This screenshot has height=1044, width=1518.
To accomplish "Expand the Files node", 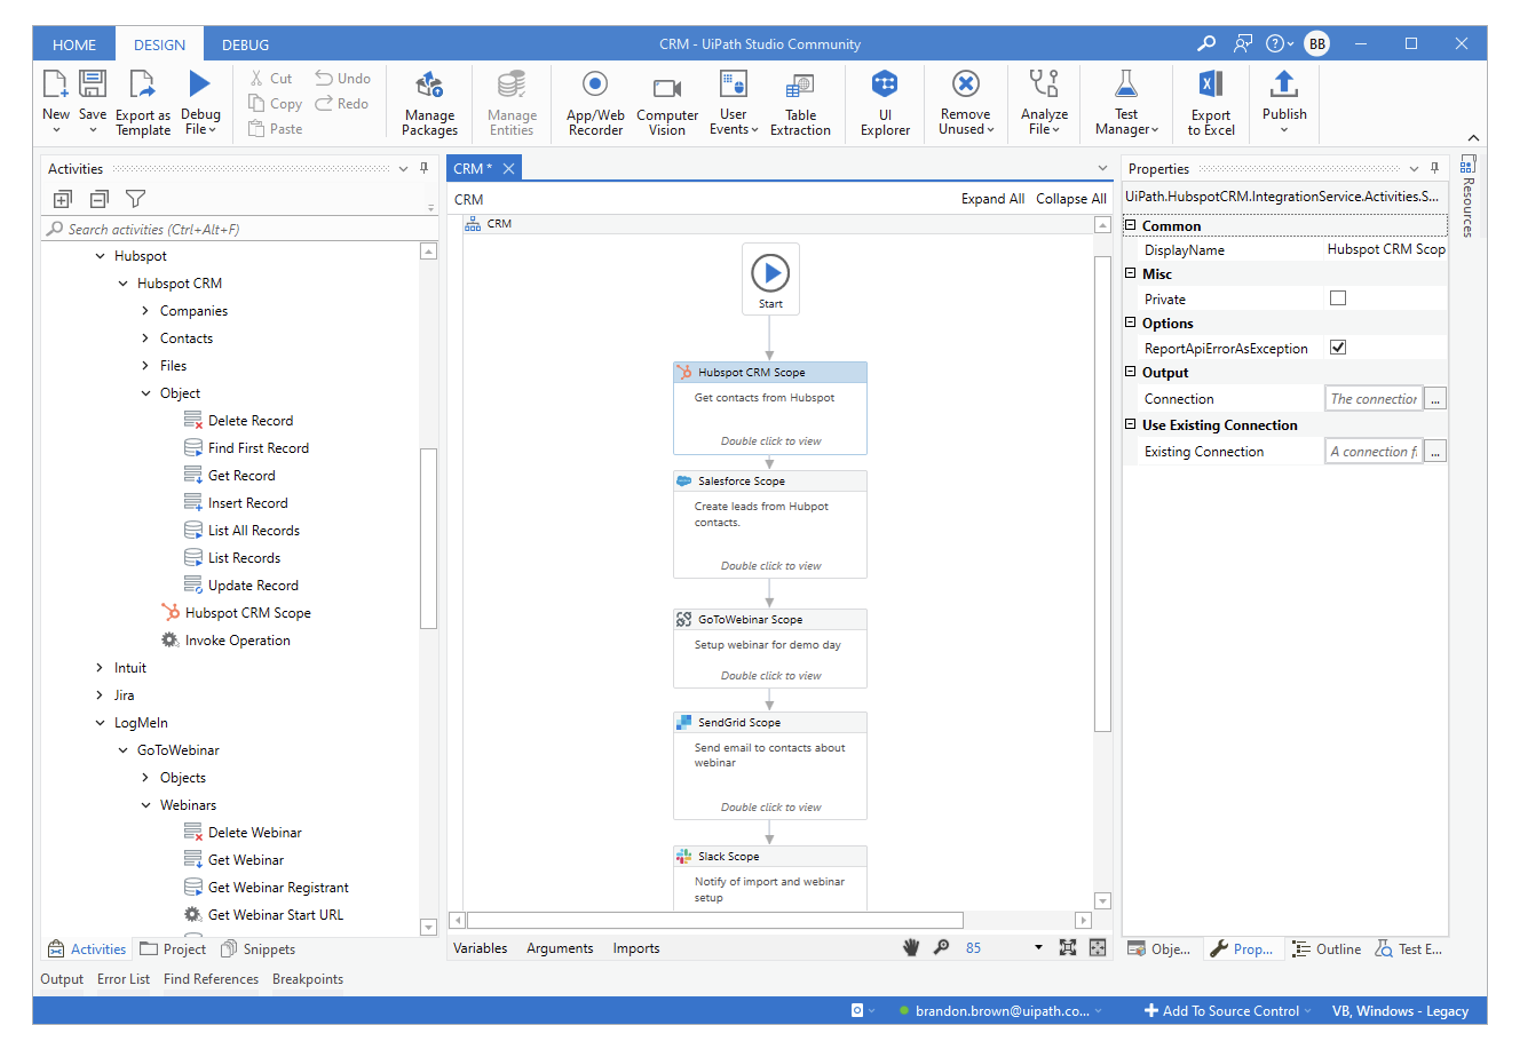I will [x=146, y=366].
